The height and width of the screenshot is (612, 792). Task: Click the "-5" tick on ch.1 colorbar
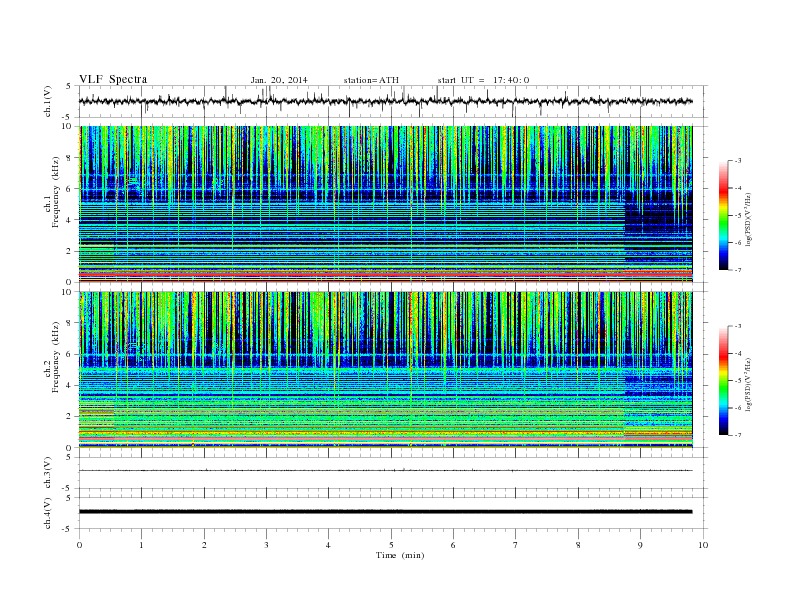tap(738, 216)
